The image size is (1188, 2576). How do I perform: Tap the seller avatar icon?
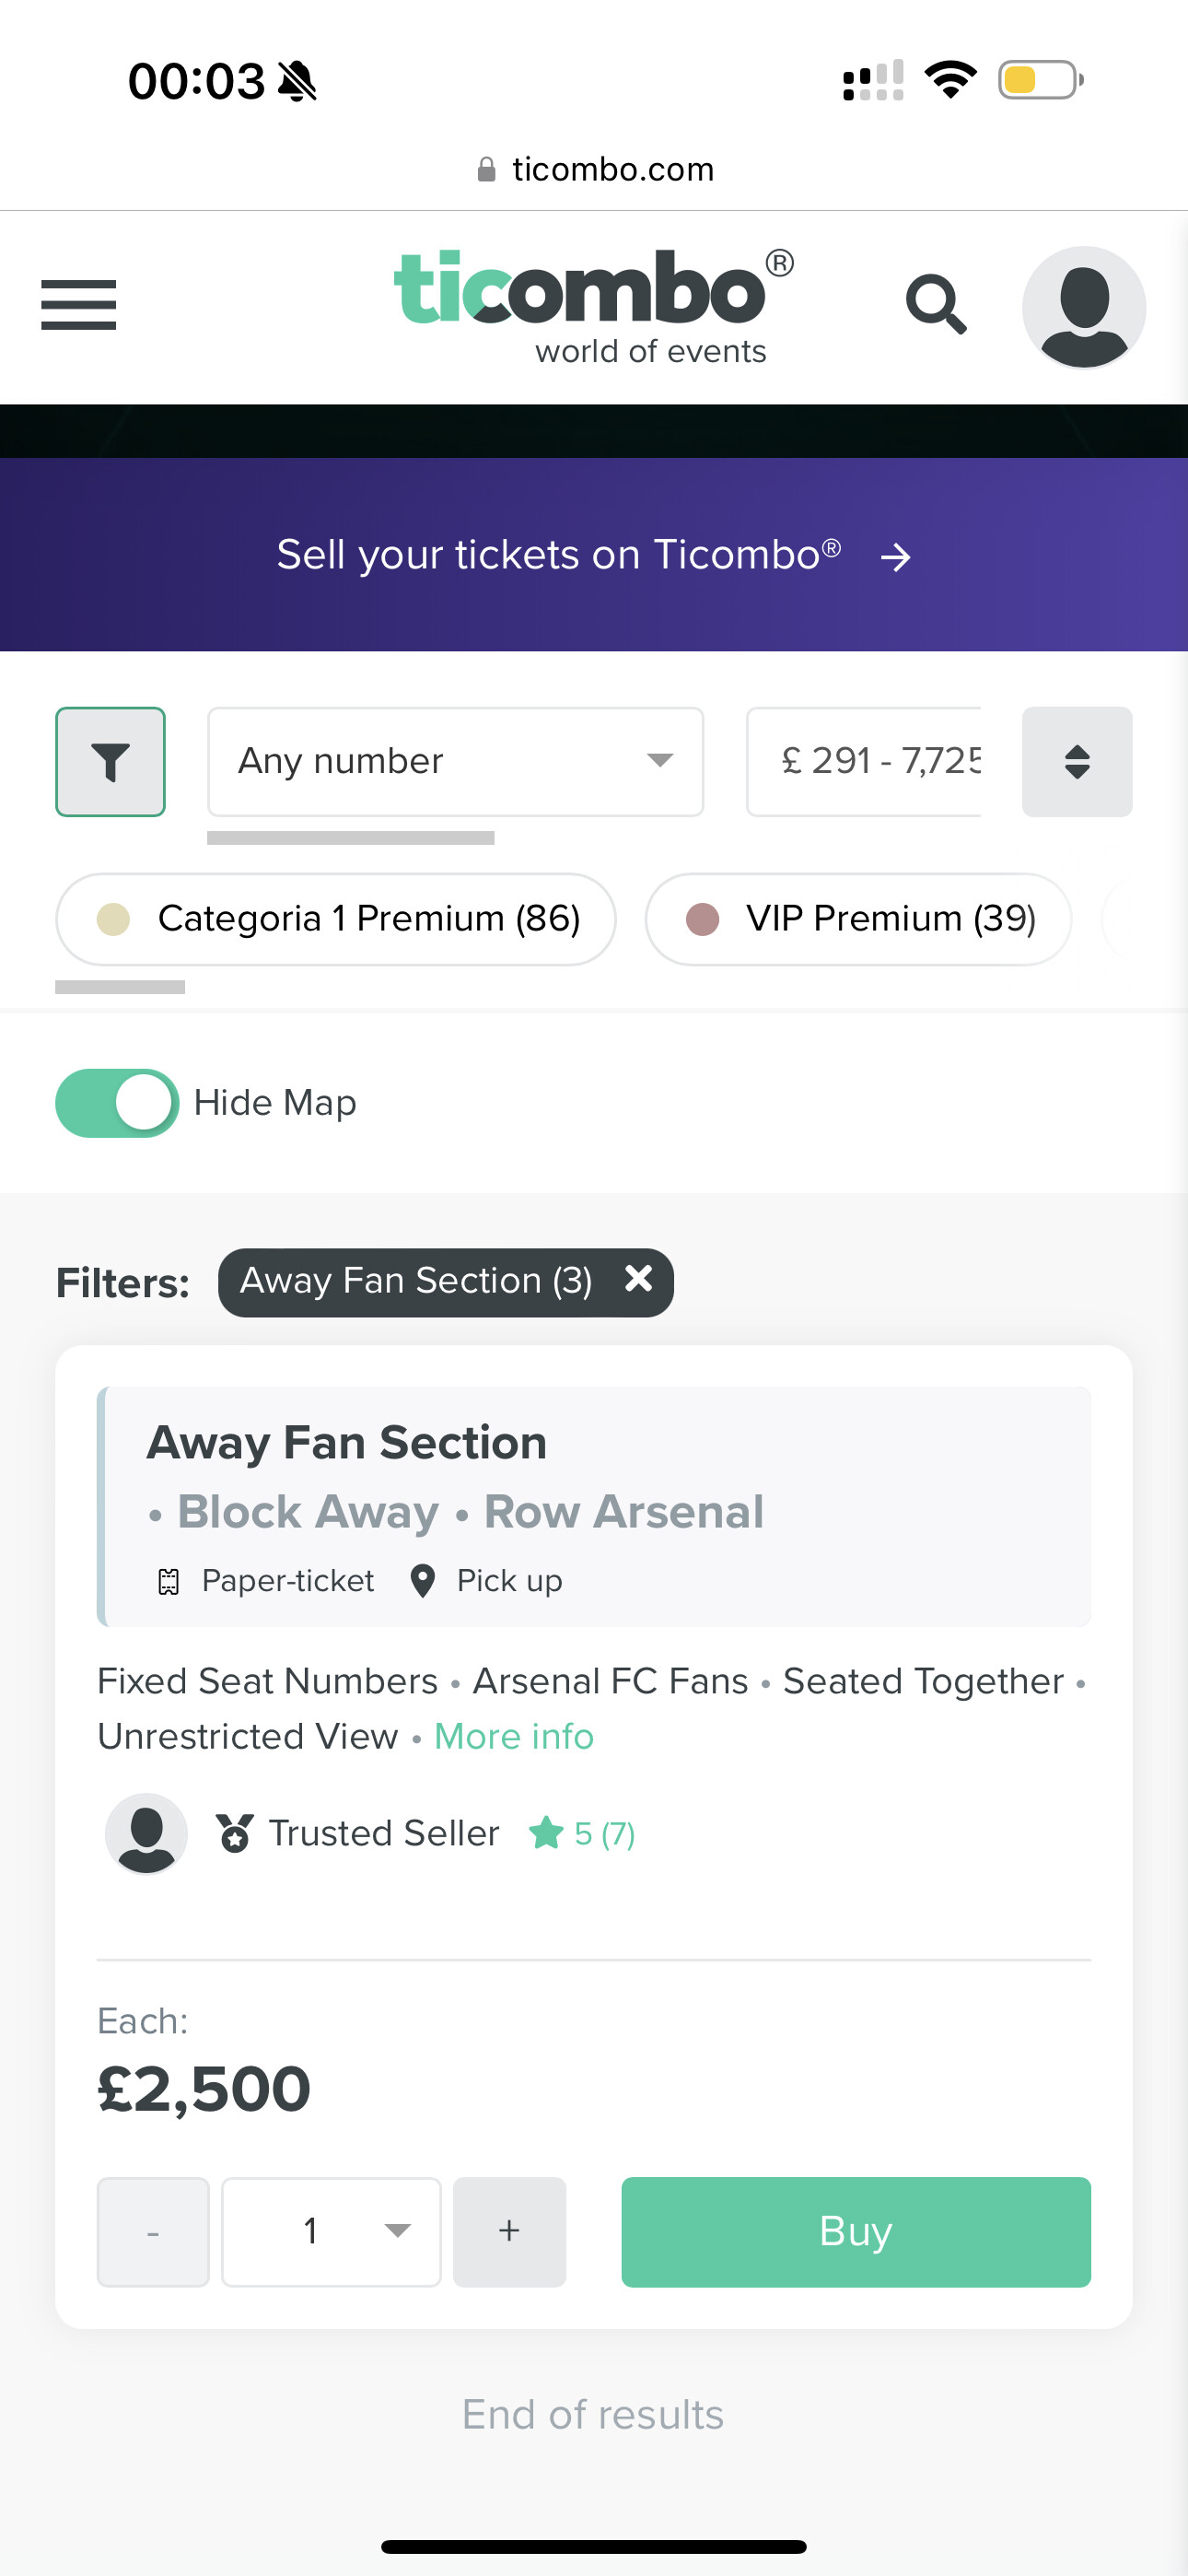tap(146, 1832)
